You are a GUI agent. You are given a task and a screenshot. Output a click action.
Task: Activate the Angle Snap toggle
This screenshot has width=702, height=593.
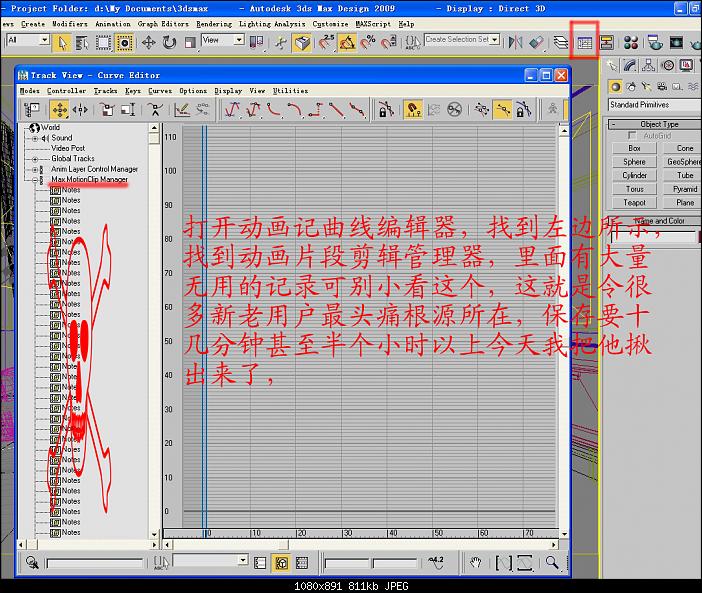tap(347, 42)
